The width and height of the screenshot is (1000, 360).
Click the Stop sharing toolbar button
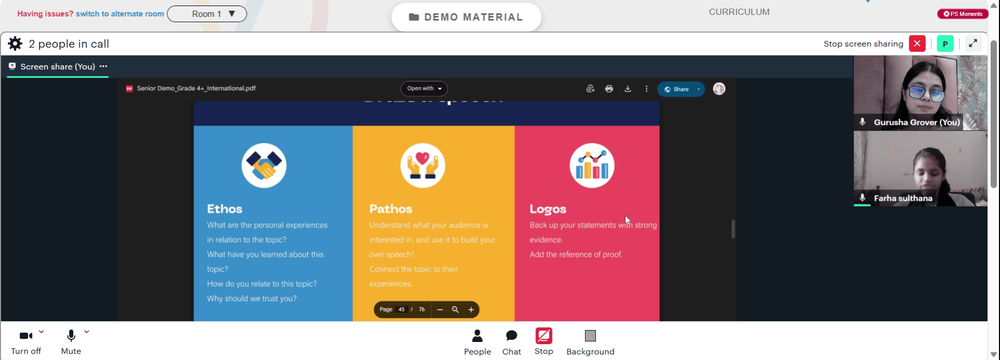543,342
